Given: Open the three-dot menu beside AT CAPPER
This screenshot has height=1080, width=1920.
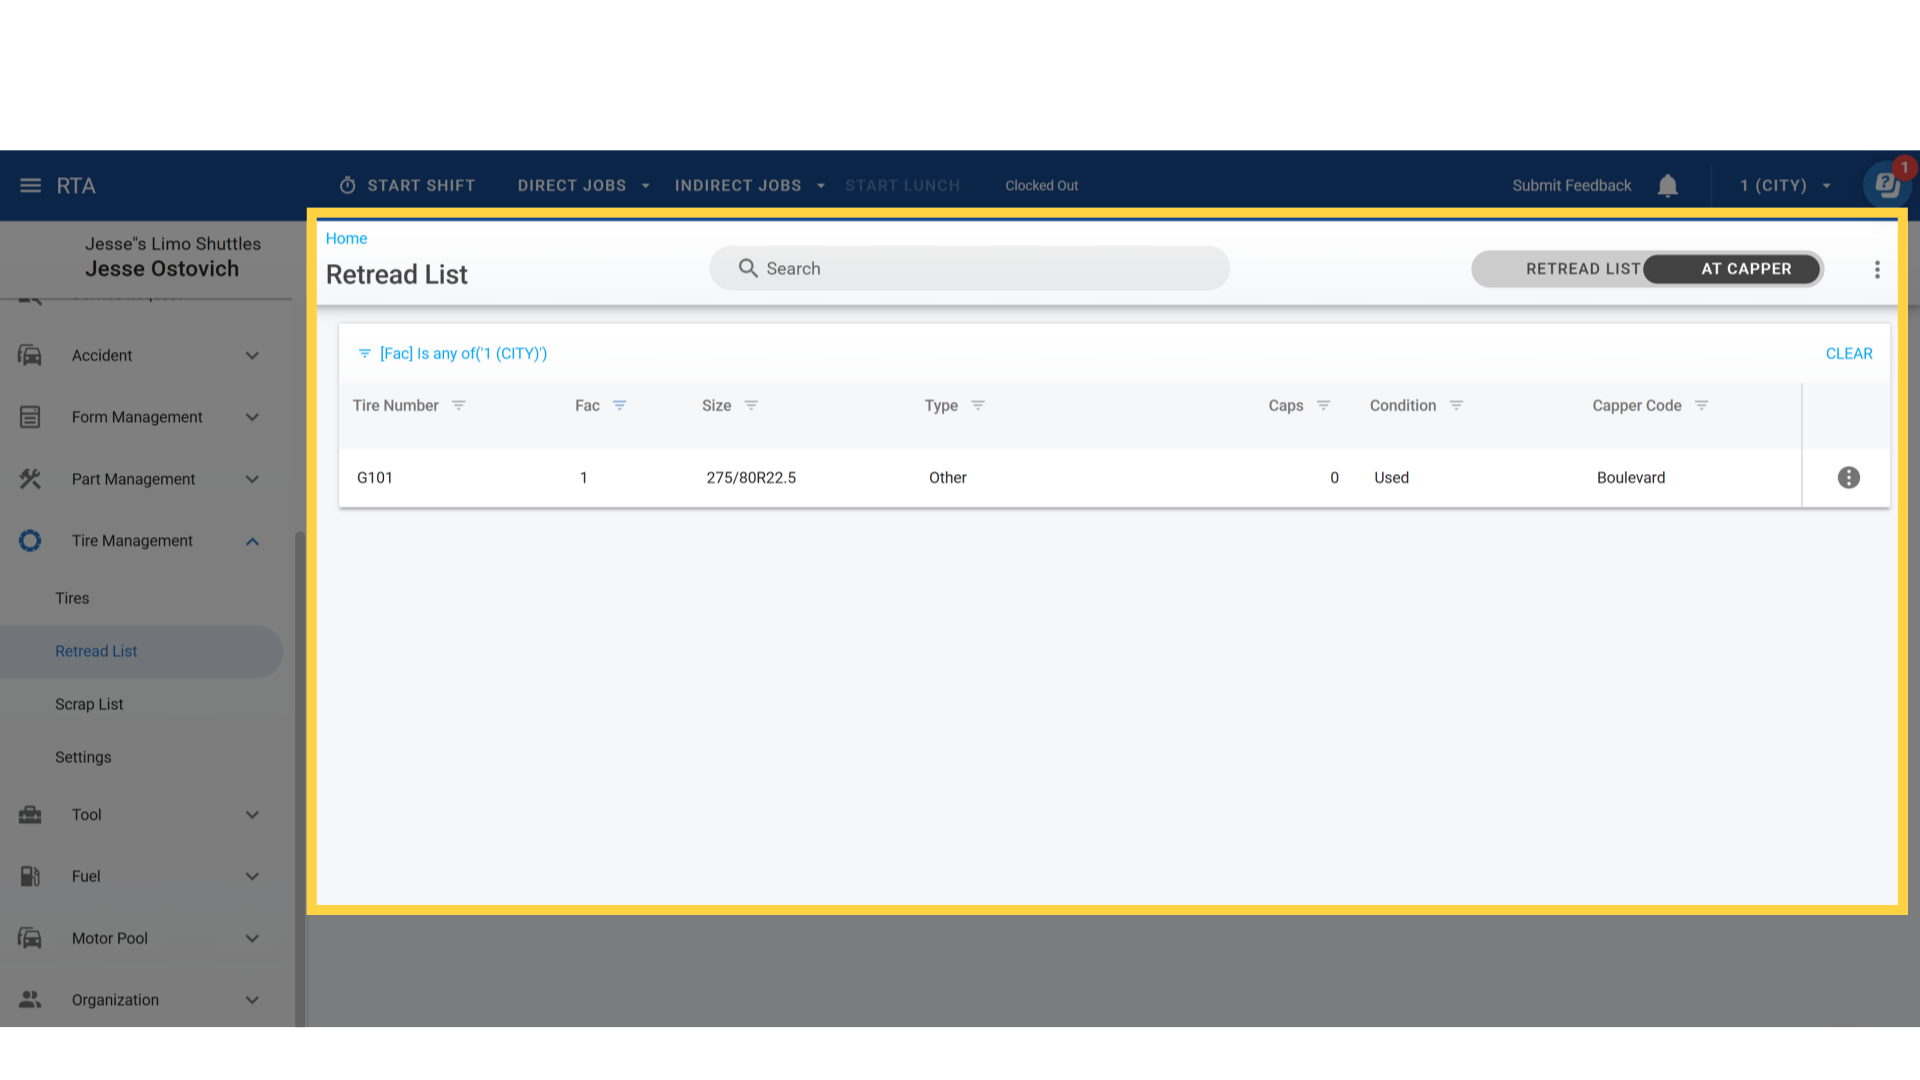Looking at the screenshot, I should pyautogui.click(x=1877, y=269).
